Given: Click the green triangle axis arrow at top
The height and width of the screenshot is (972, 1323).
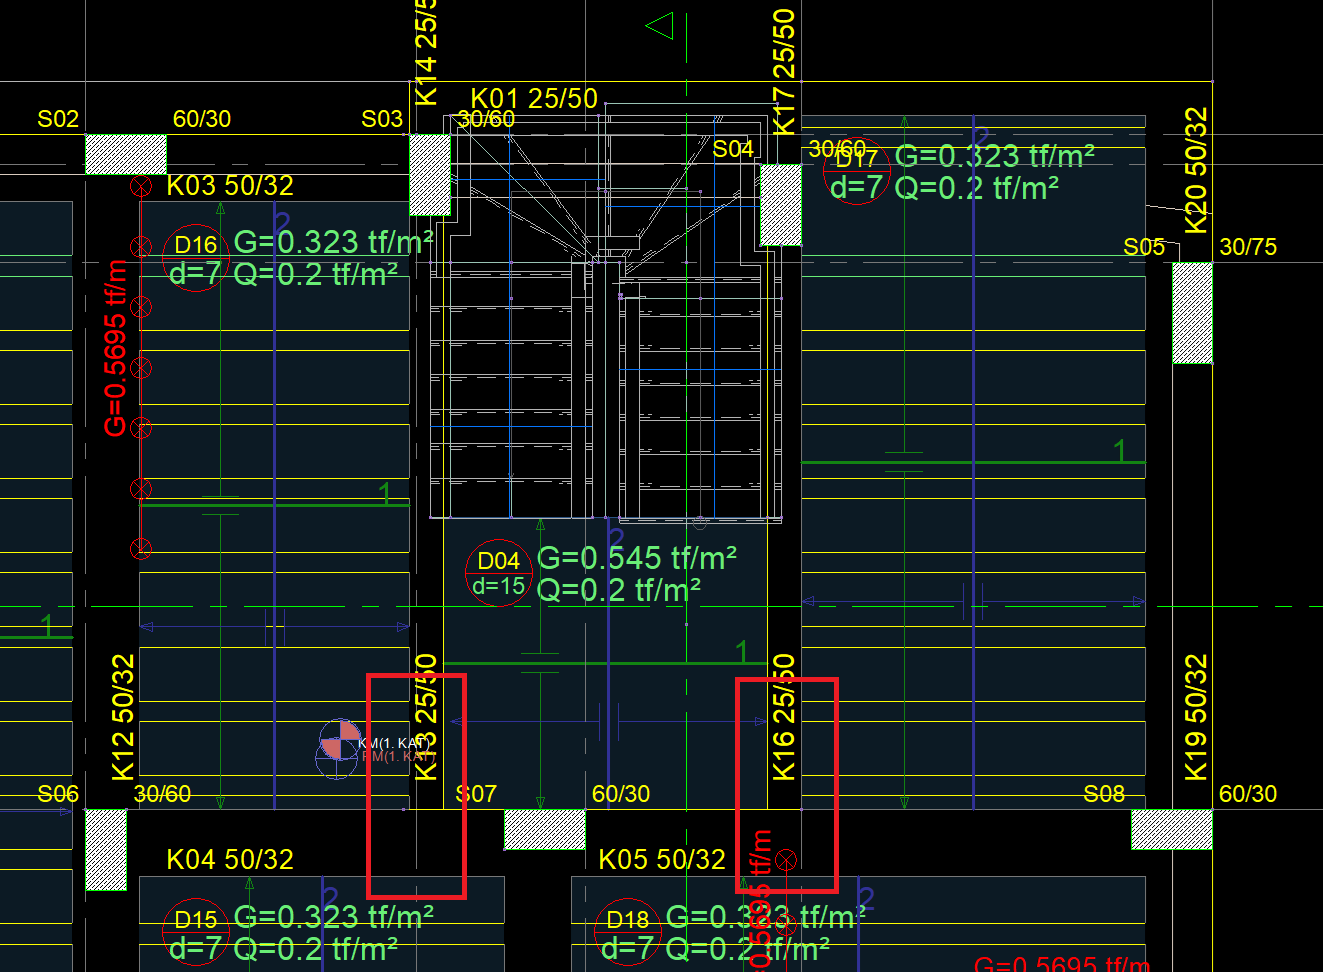Looking at the screenshot, I should click(x=661, y=26).
